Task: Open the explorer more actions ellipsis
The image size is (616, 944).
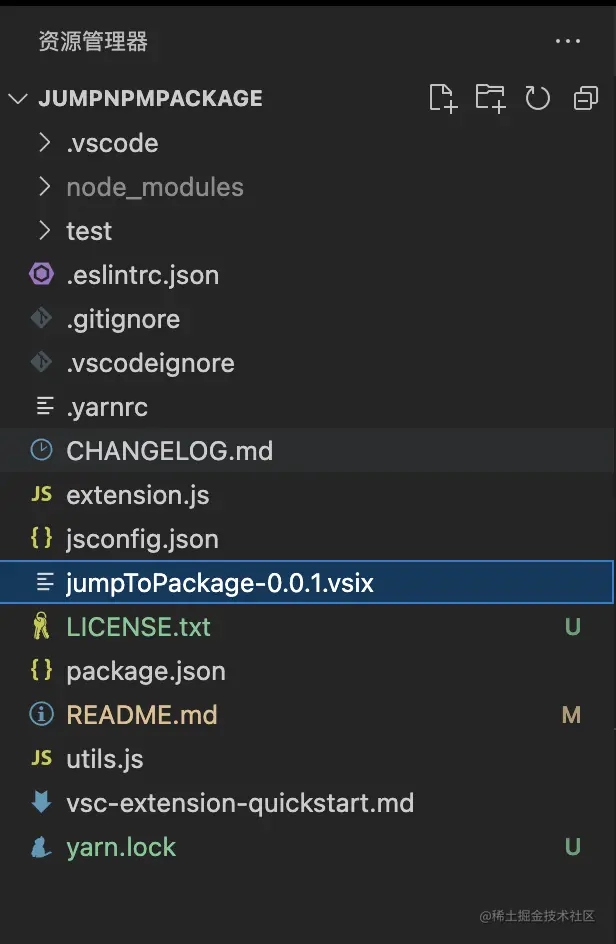Action: point(568,41)
